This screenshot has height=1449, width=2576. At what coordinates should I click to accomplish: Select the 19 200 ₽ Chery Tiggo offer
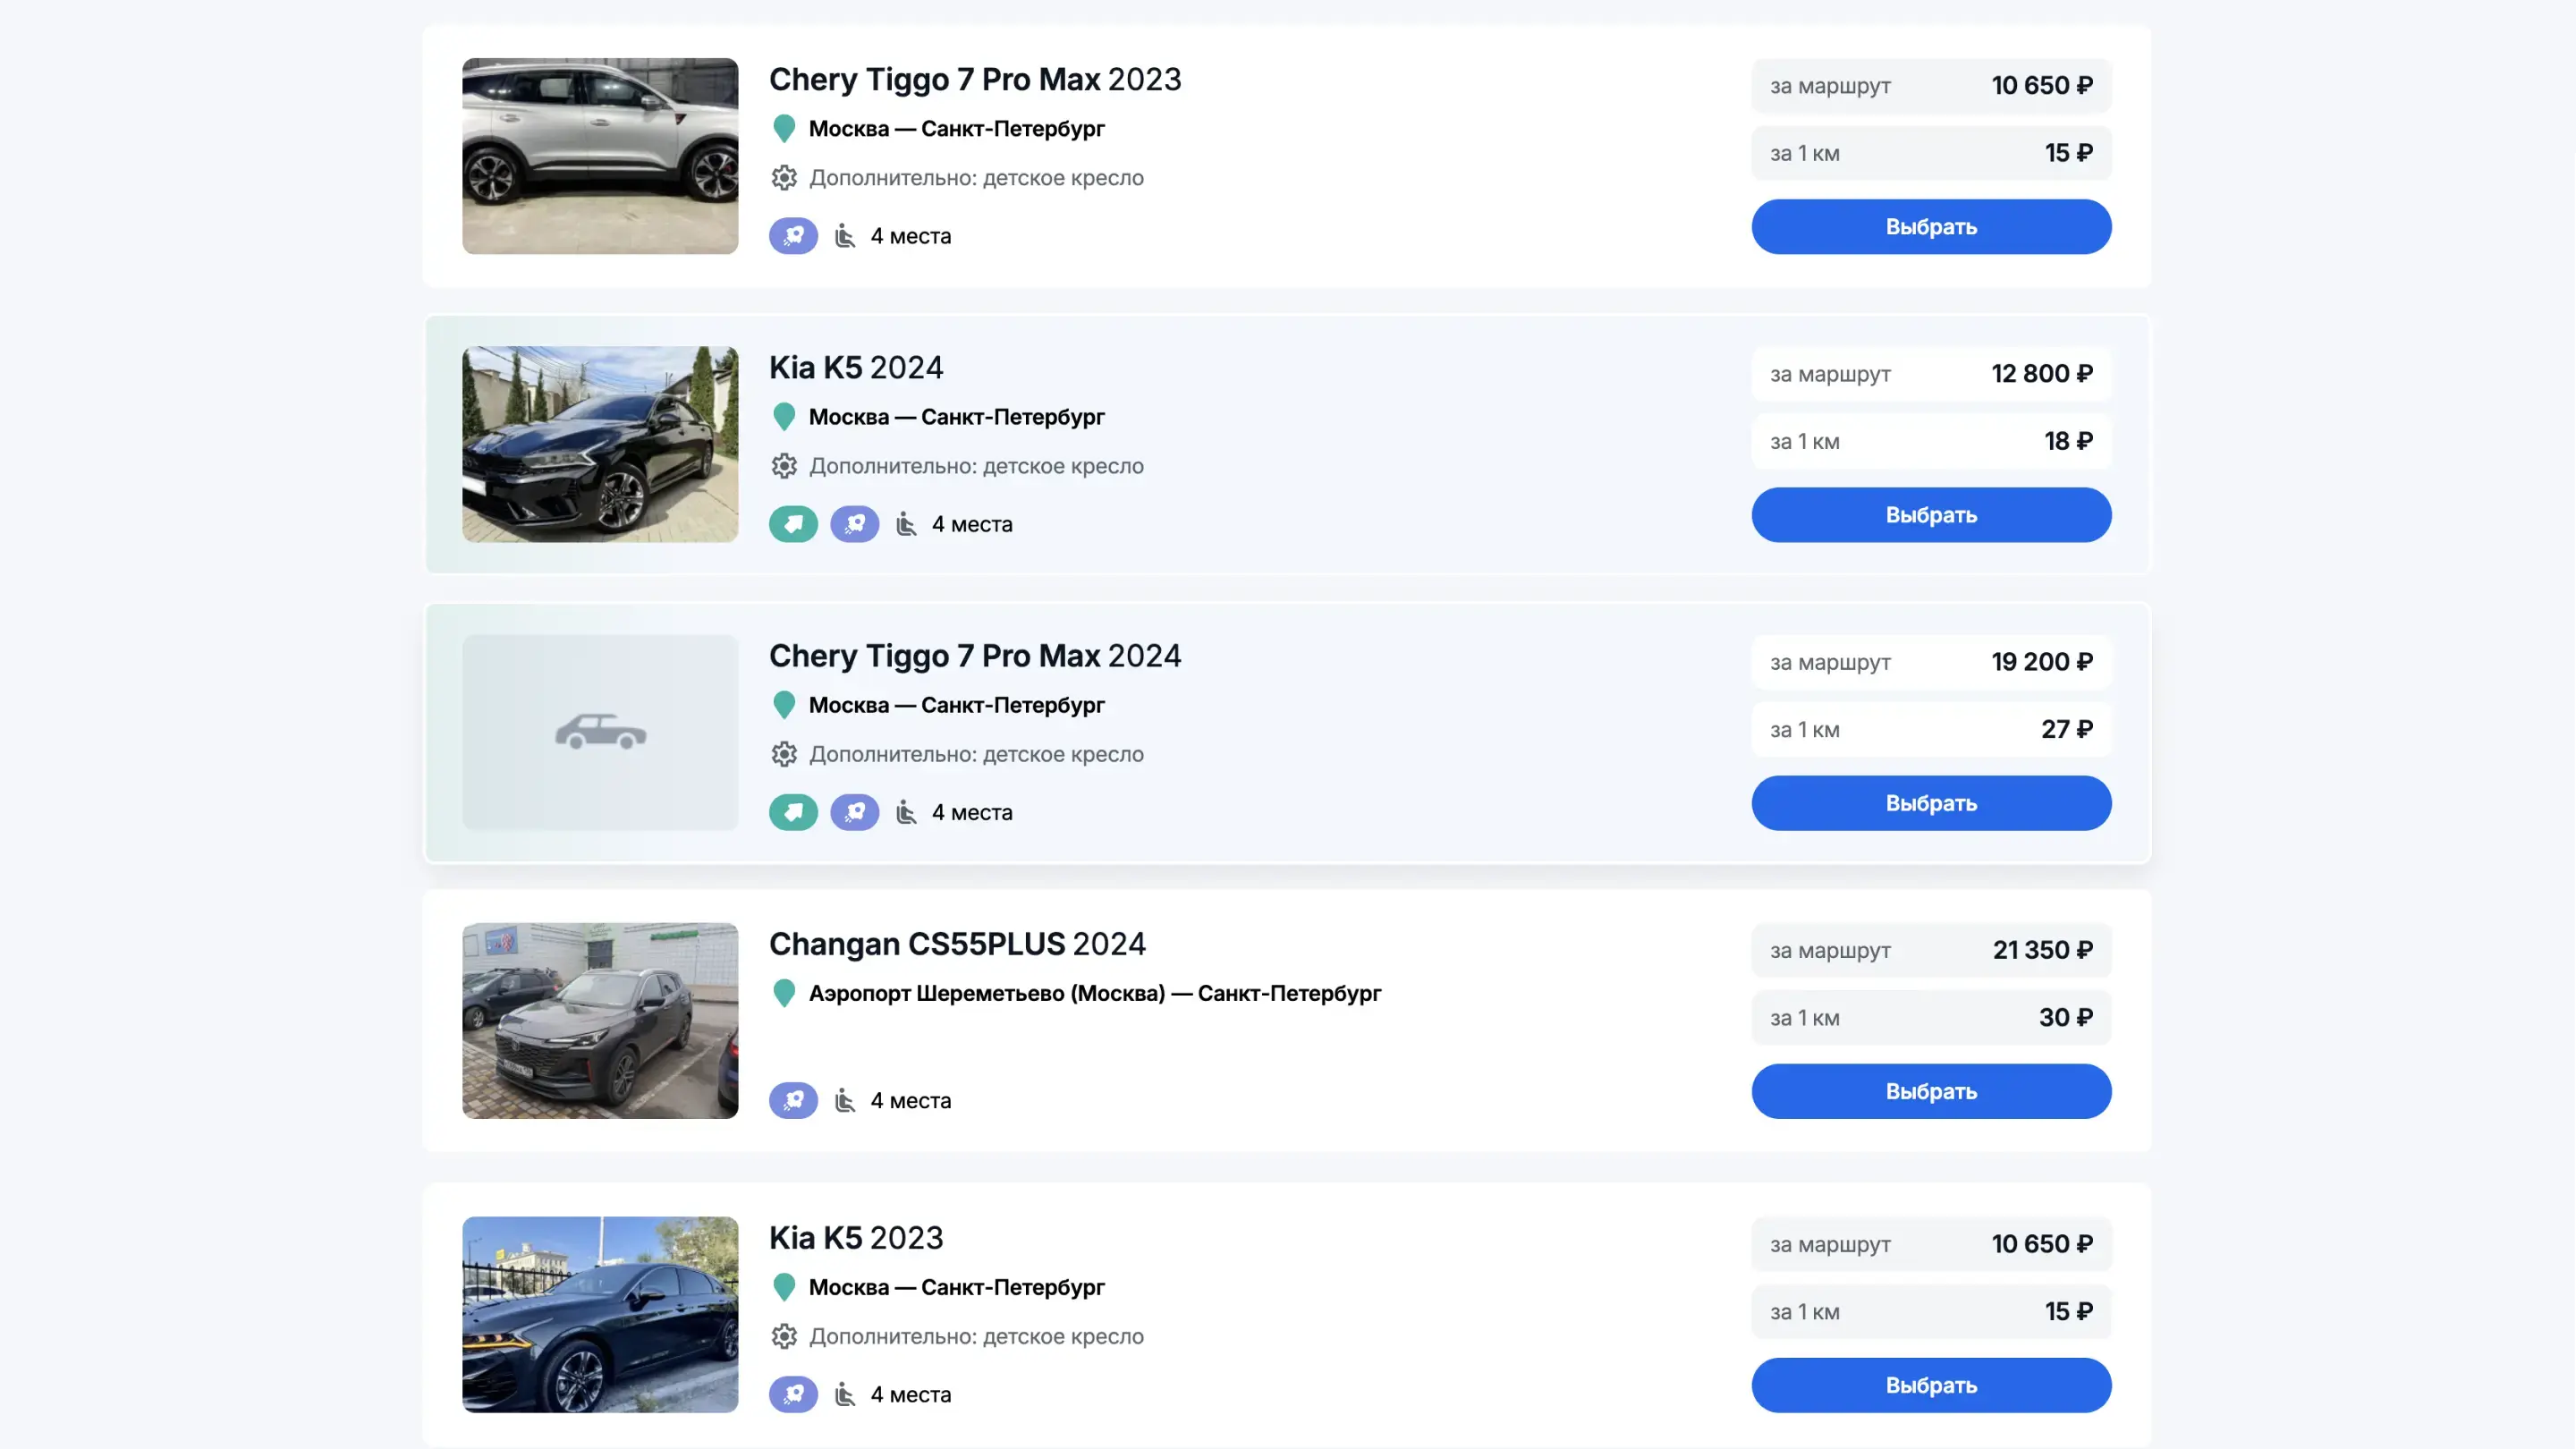pos(1930,803)
